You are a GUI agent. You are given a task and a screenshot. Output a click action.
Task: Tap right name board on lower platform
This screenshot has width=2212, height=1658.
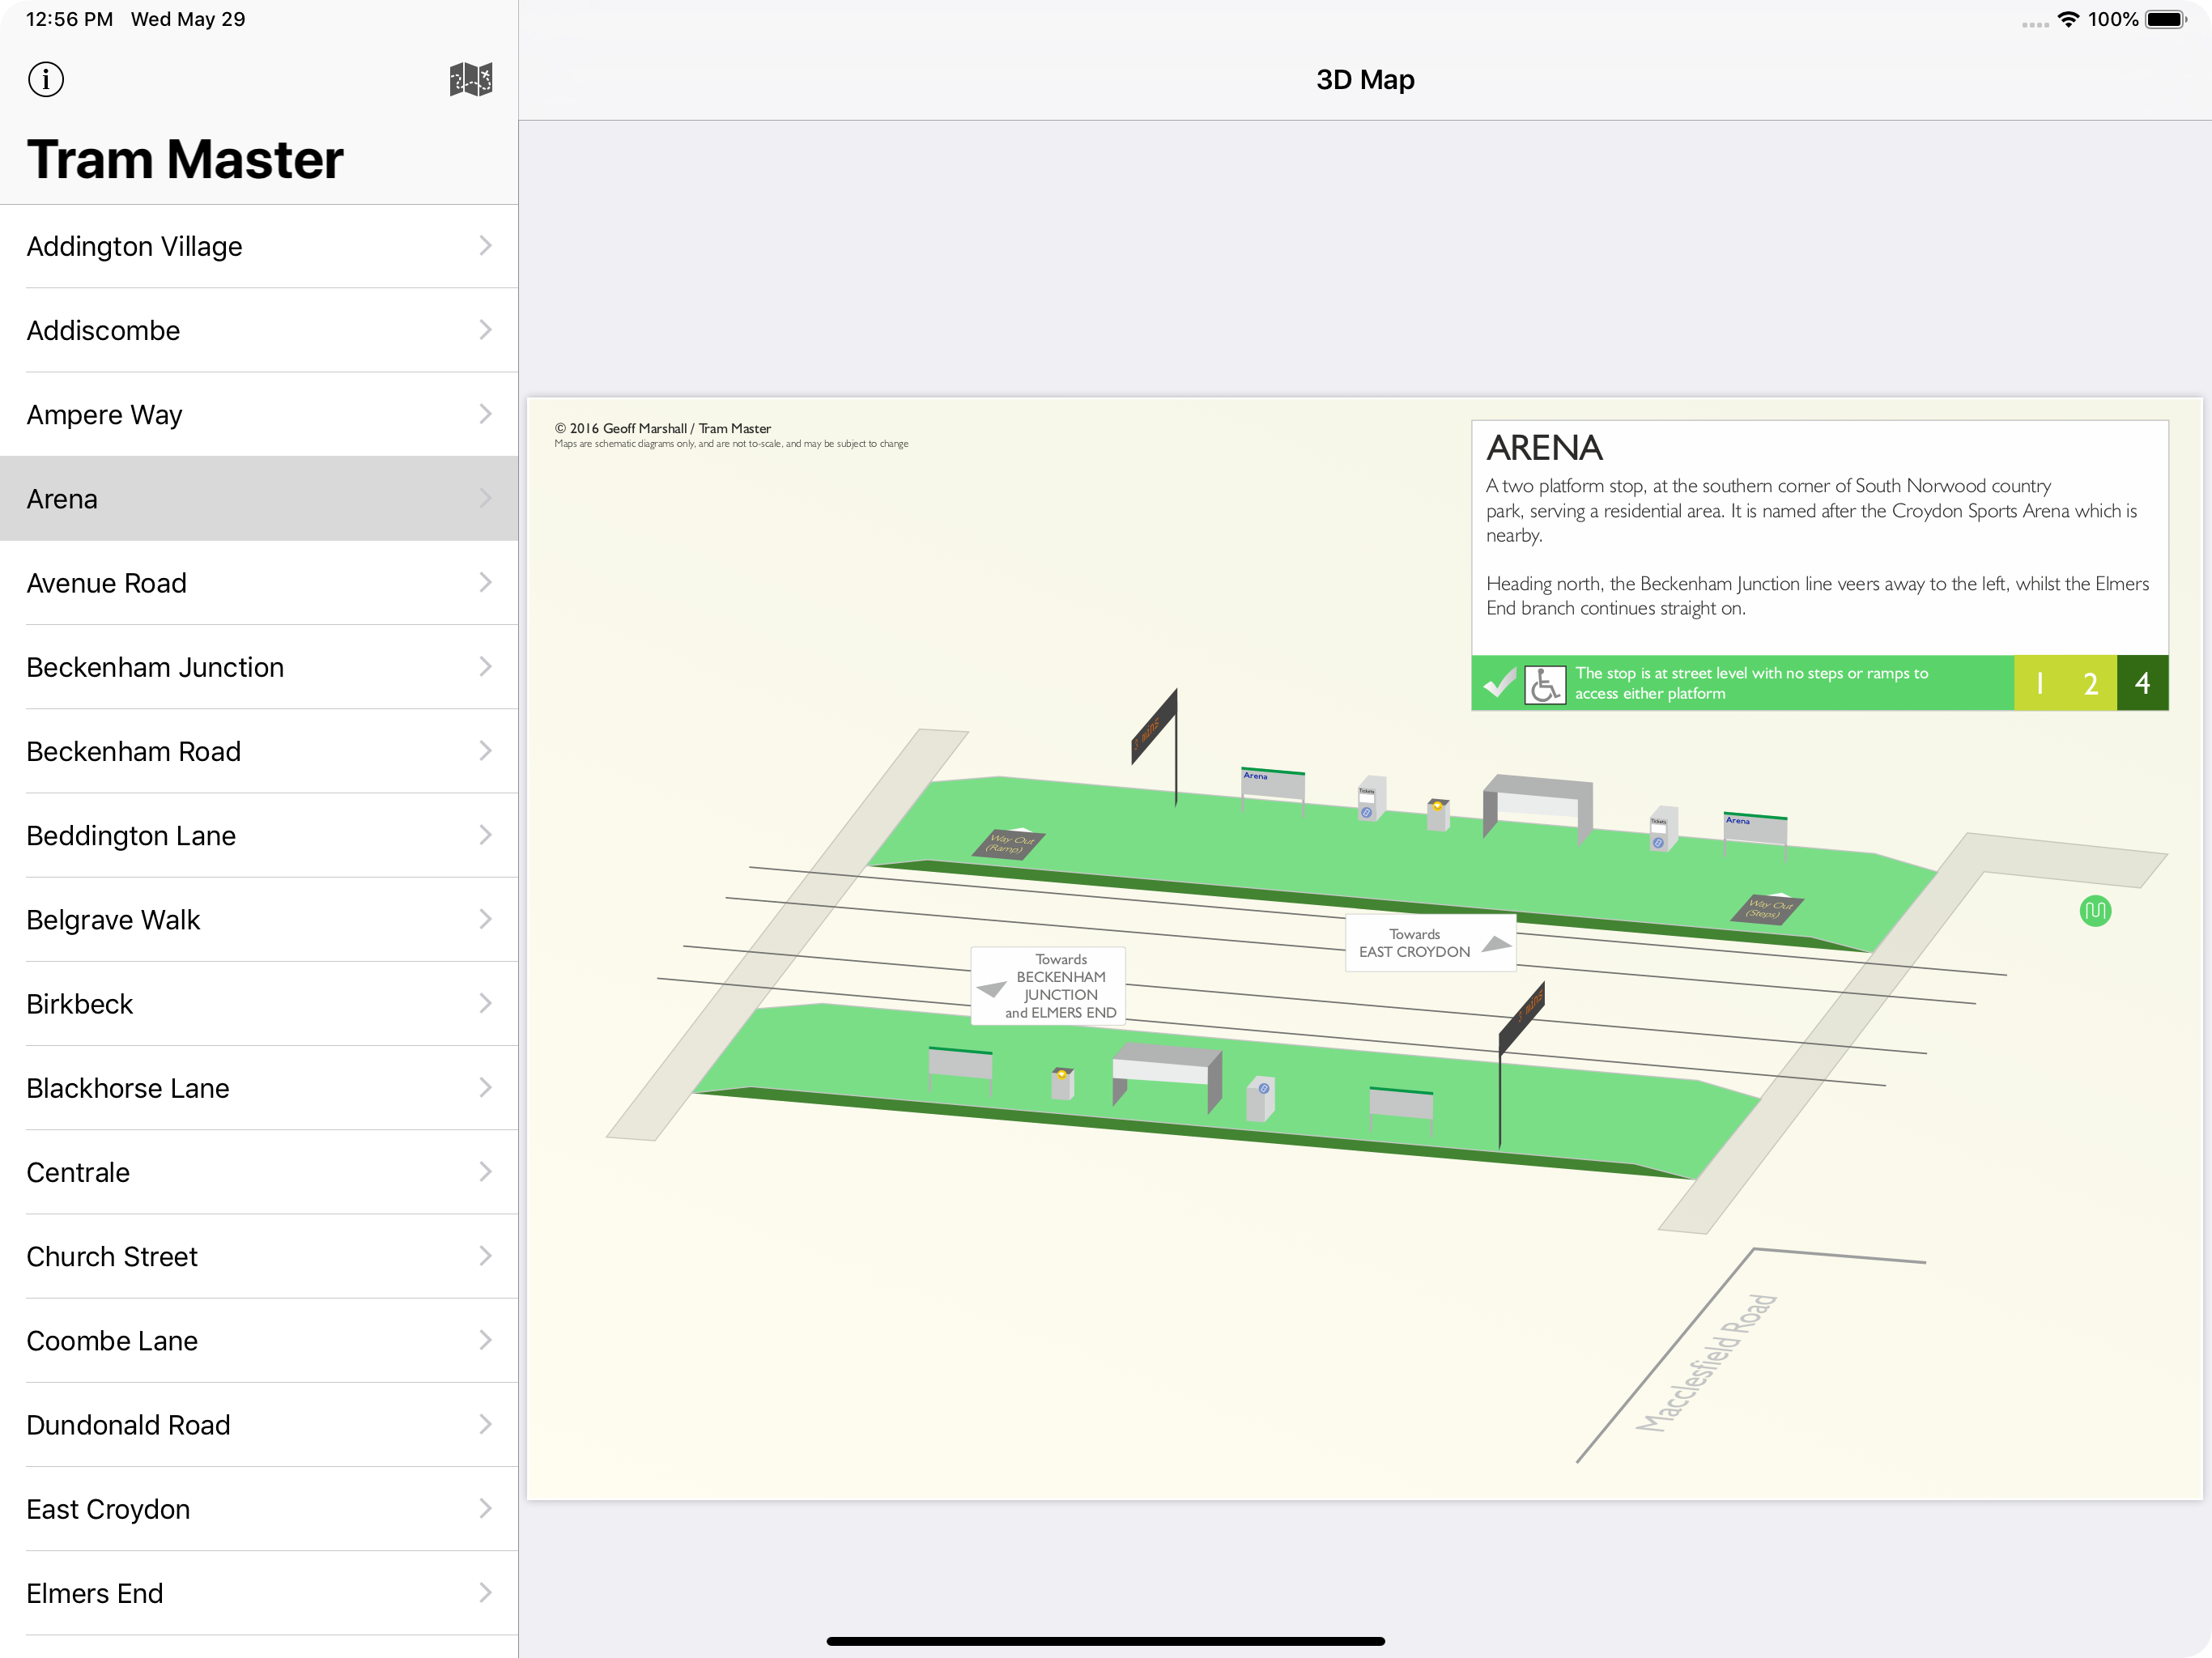click(x=1400, y=1109)
